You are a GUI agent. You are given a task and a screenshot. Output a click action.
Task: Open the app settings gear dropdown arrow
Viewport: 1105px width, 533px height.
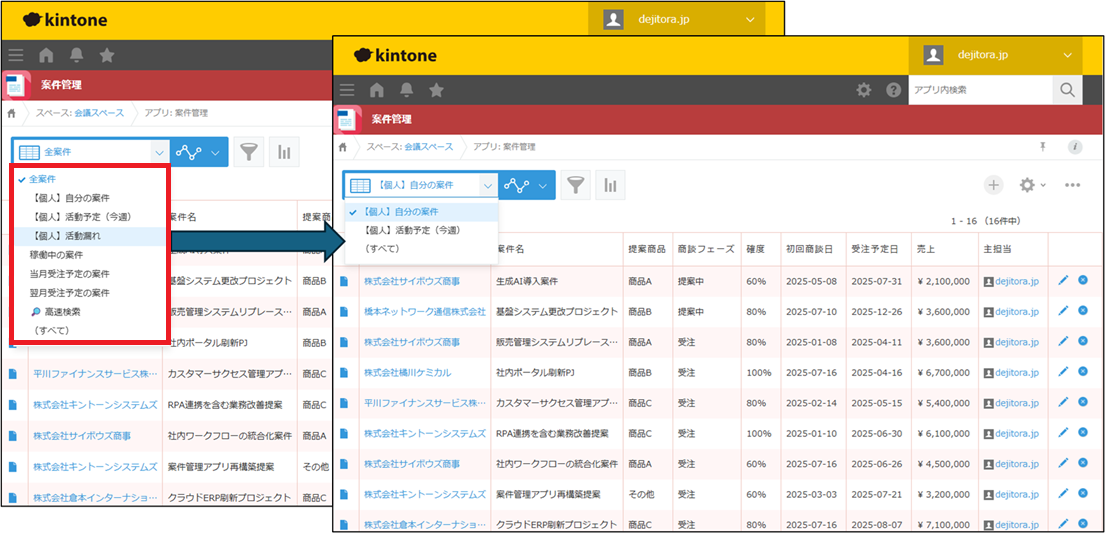click(x=1043, y=185)
